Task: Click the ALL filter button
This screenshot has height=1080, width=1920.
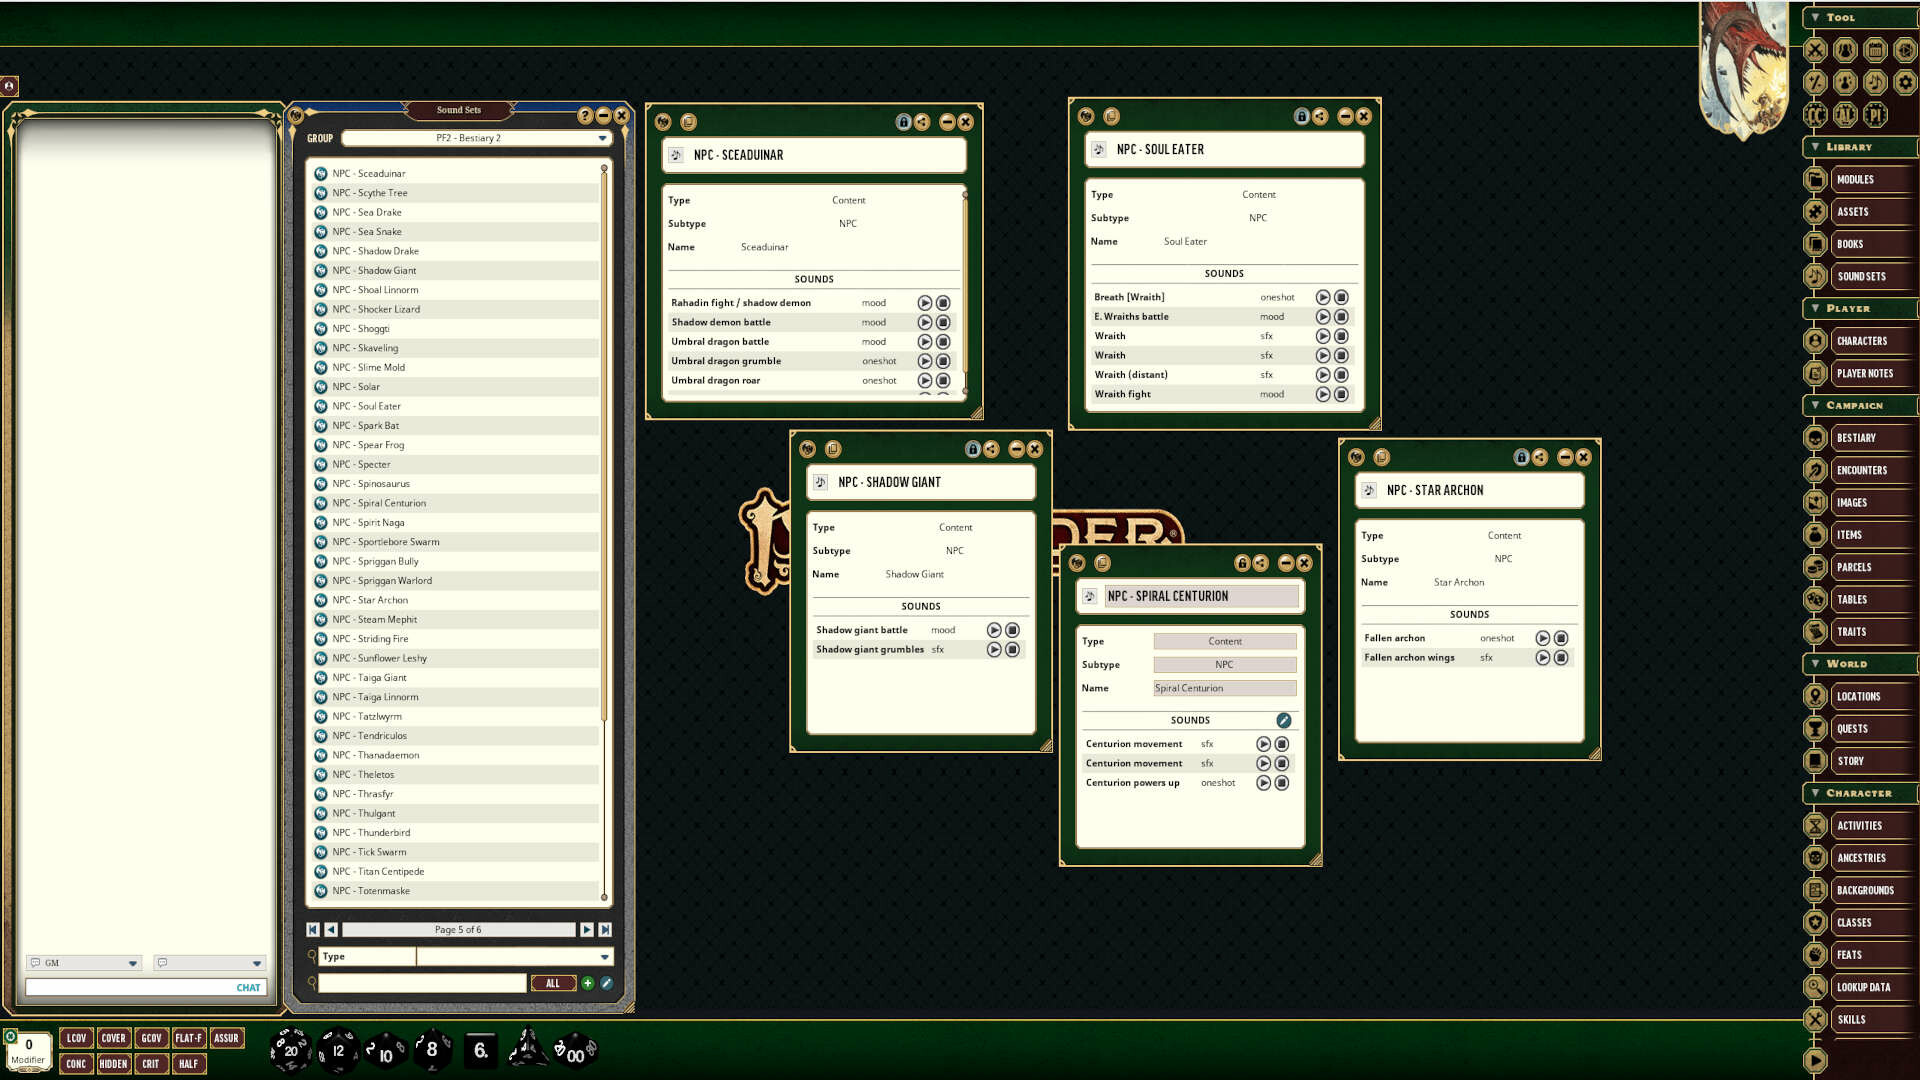Action: point(553,983)
